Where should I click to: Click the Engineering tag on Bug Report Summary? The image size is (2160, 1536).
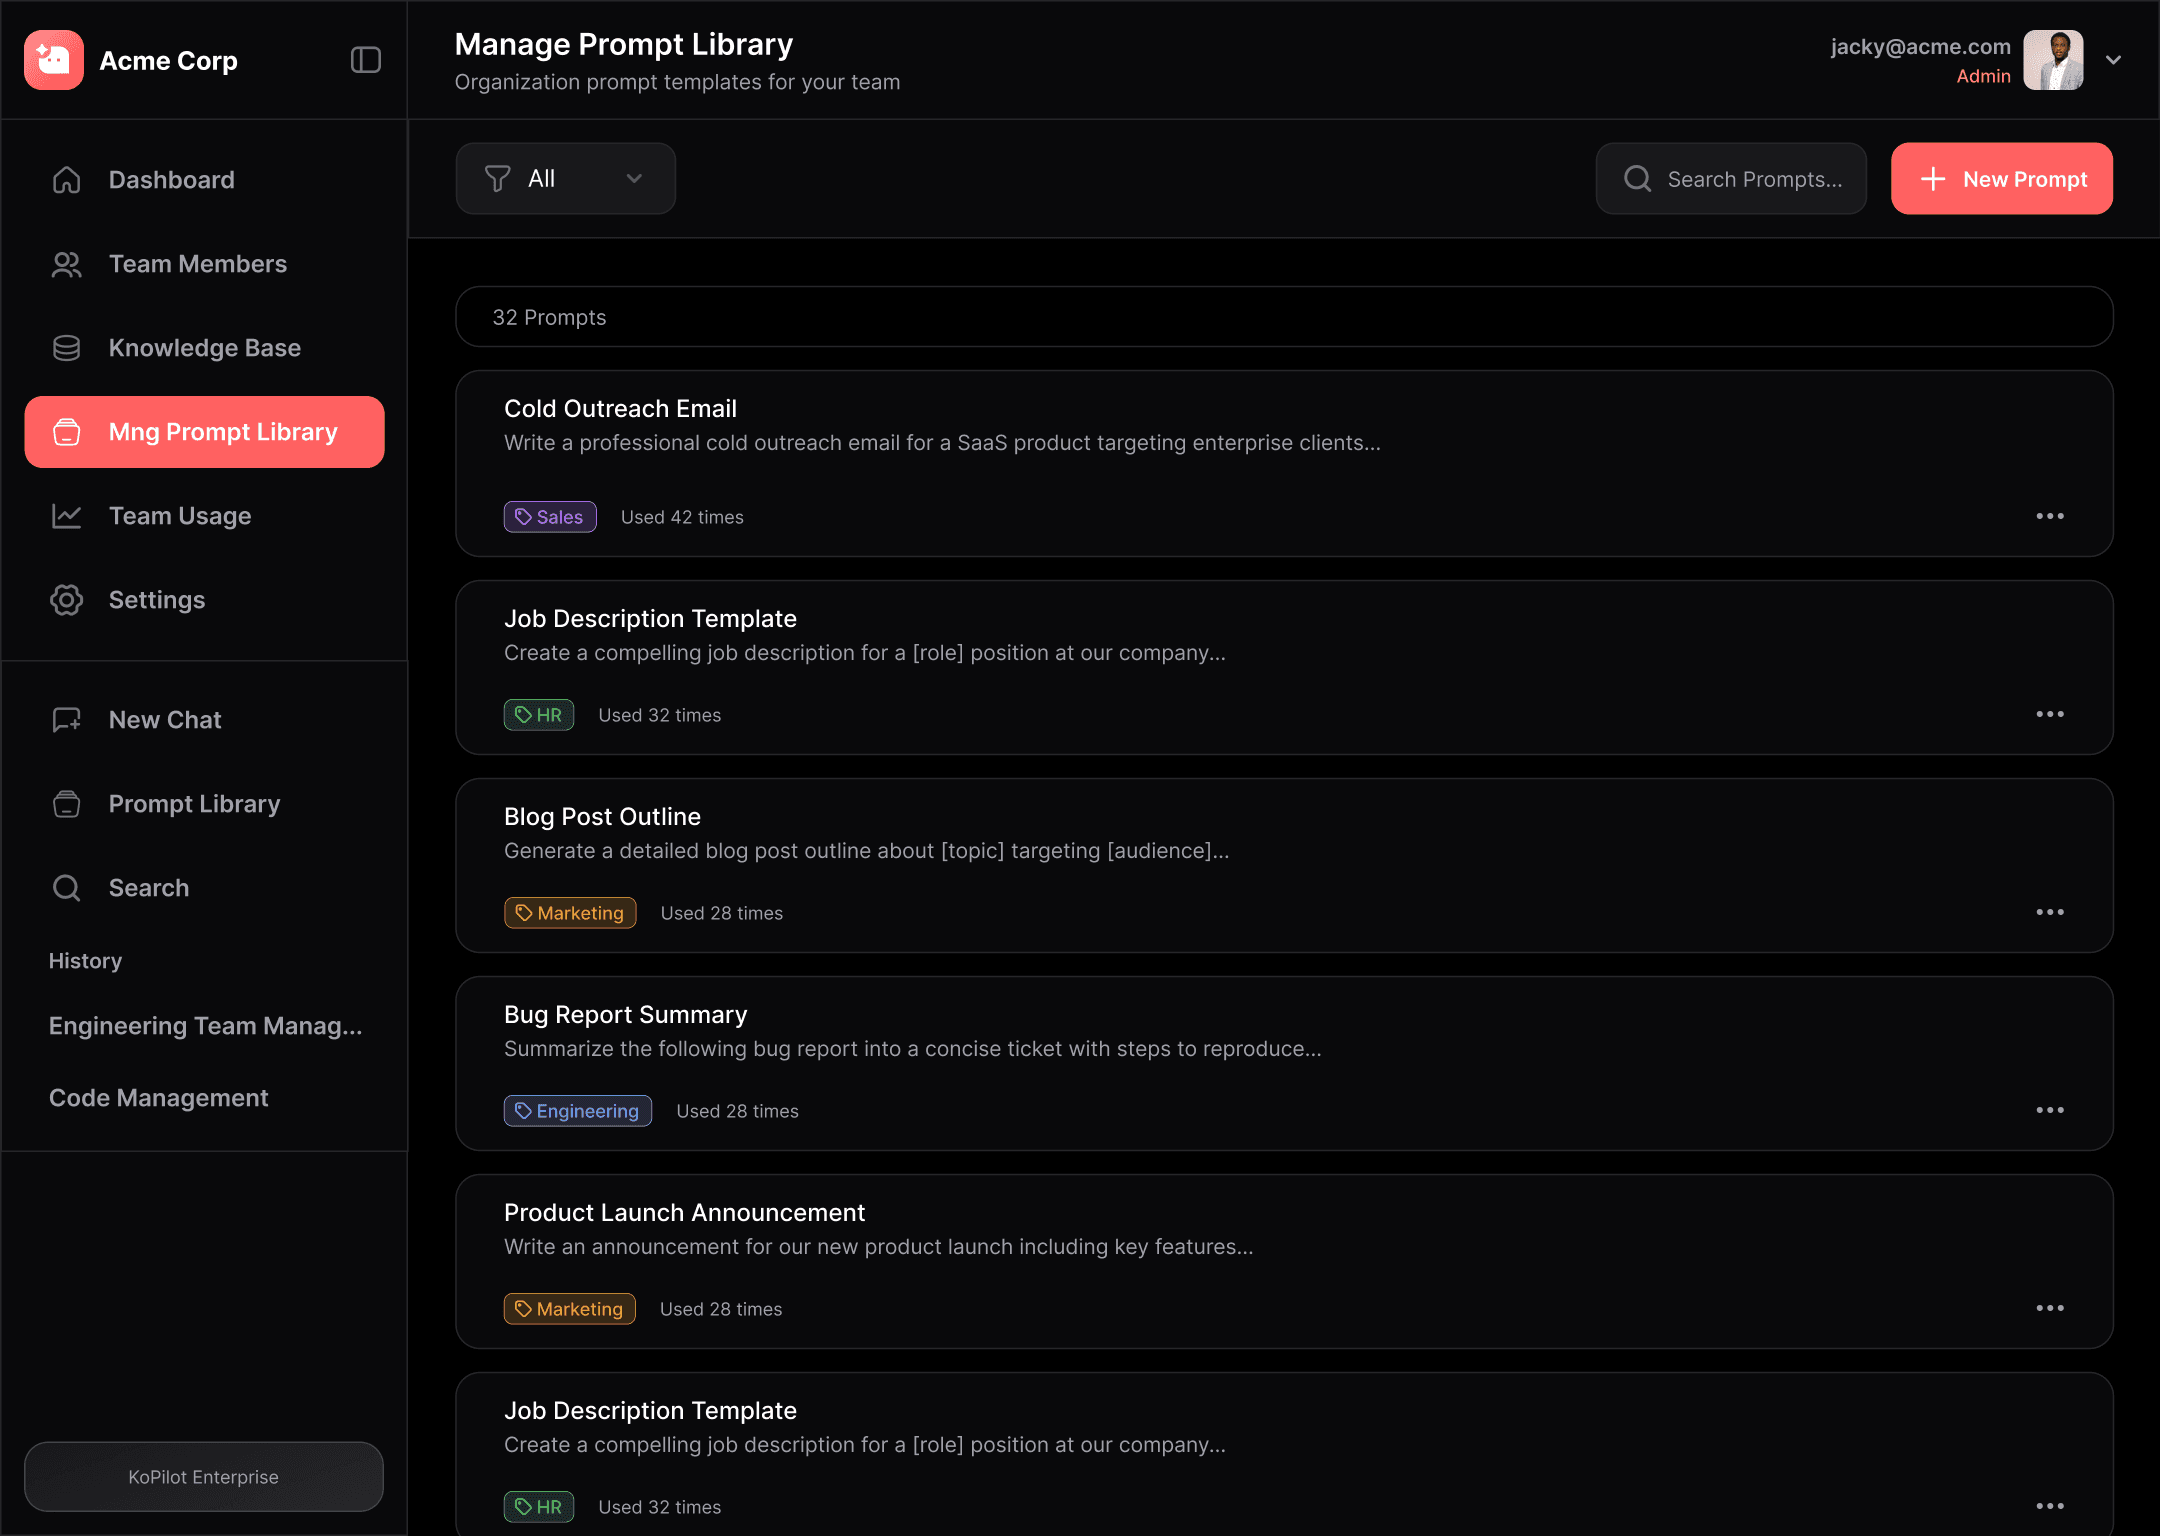pos(577,1111)
